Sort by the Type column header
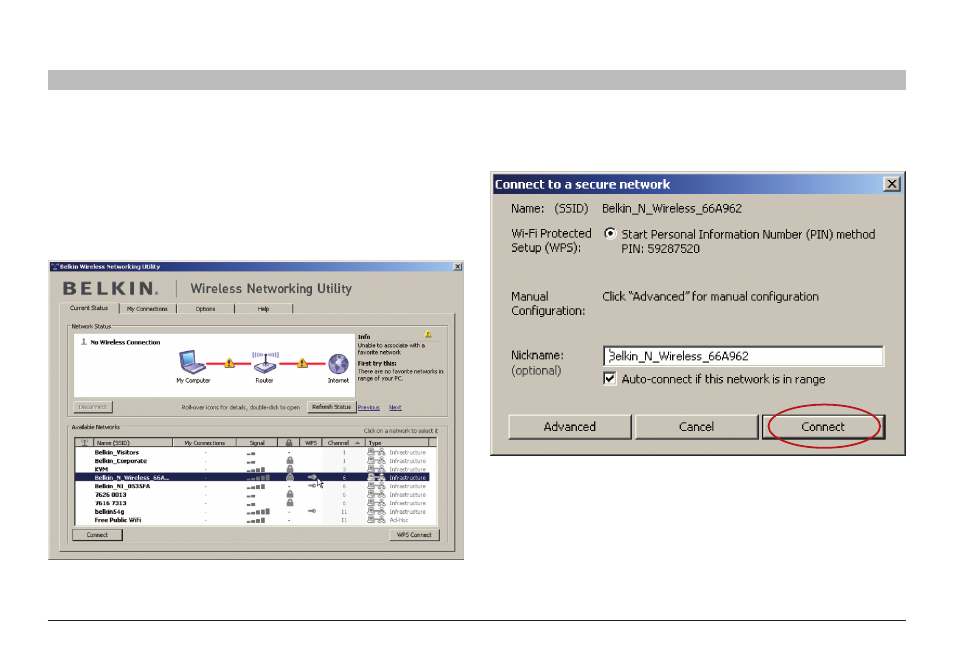The image size is (954, 668). (397, 443)
